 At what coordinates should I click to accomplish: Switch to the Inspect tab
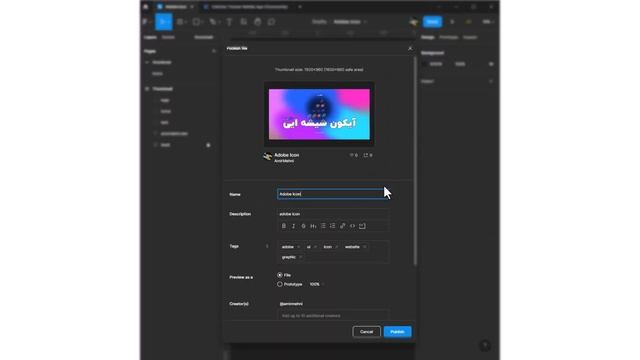(x=470, y=37)
